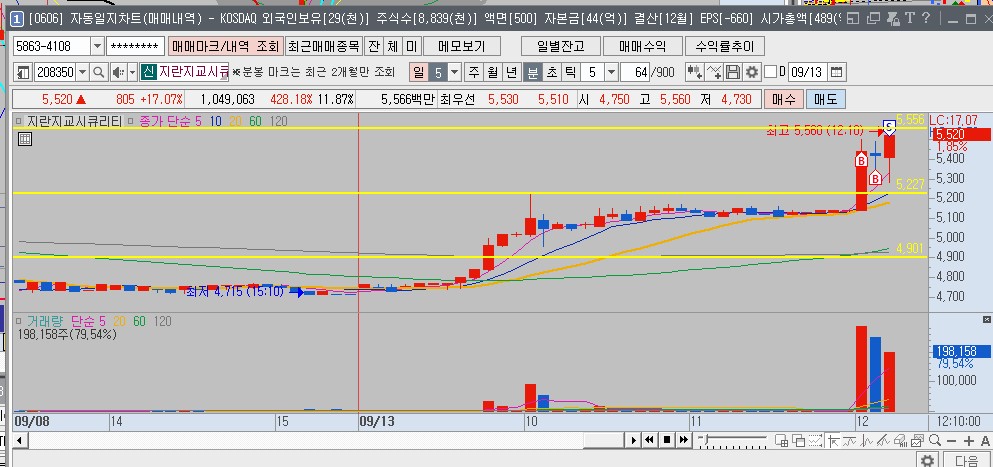This screenshot has height=467, width=993.
Task: Click the speaker sound icon
Action: (118, 72)
